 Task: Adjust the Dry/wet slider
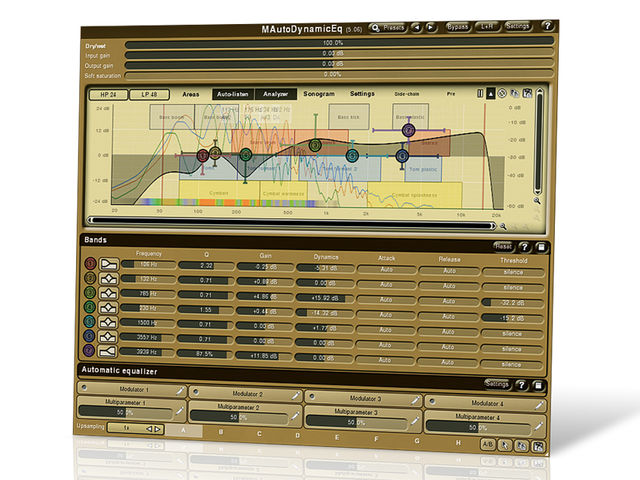click(x=339, y=42)
